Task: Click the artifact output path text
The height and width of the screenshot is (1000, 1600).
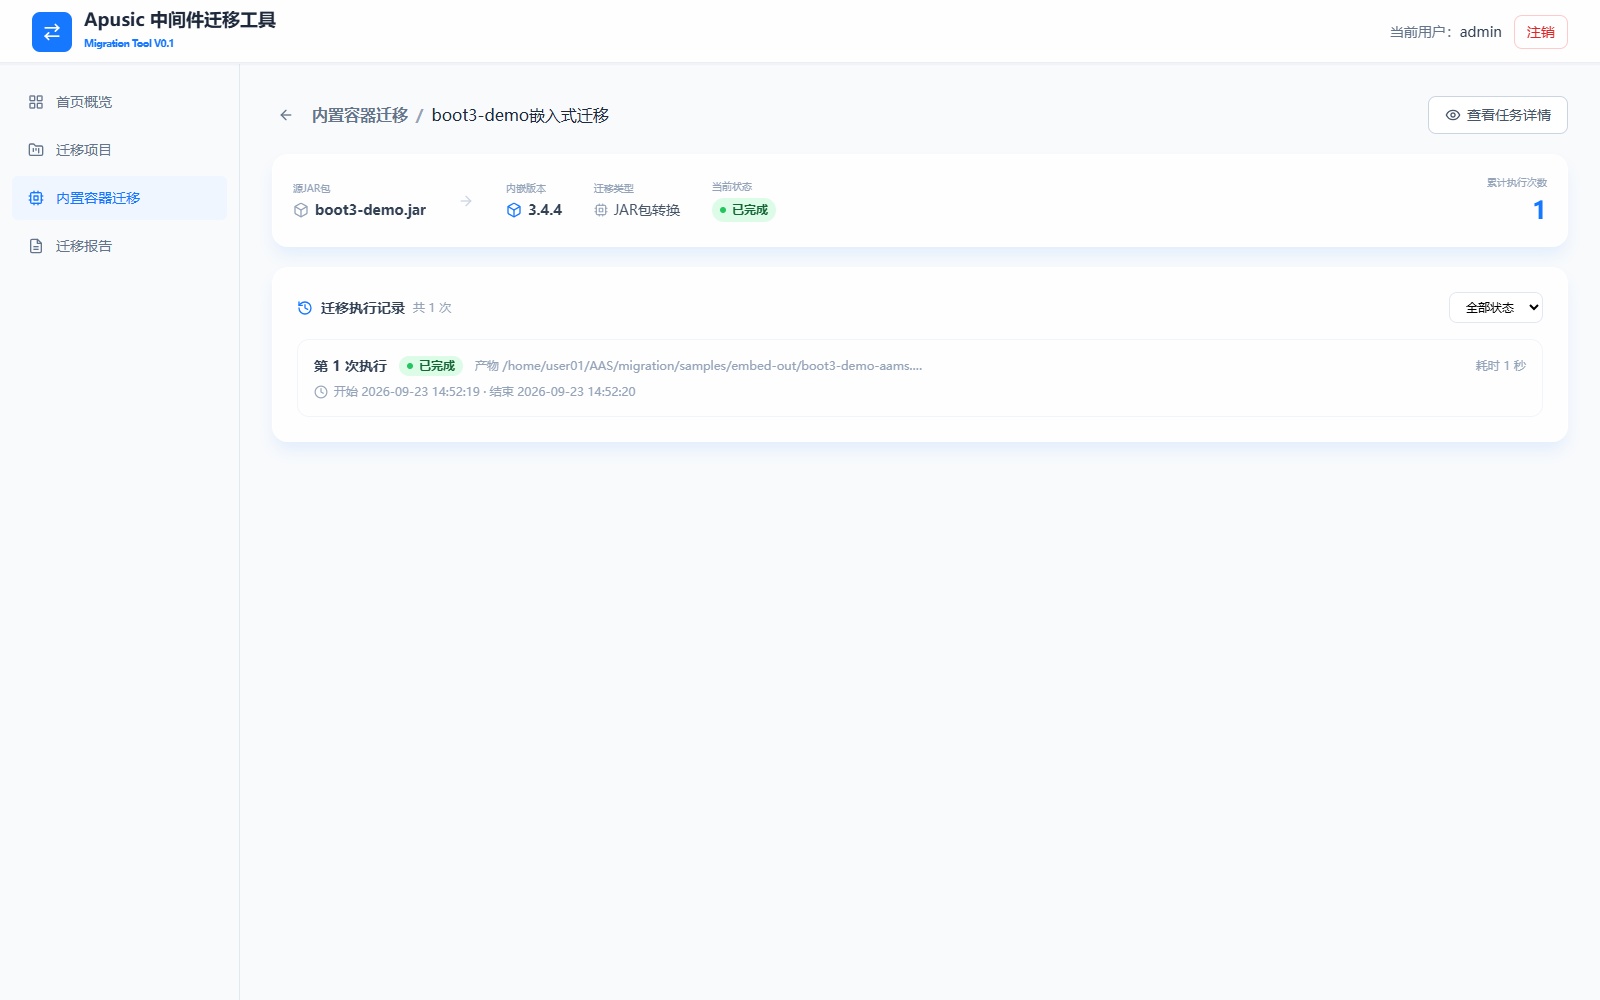Action: coord(698,366)
